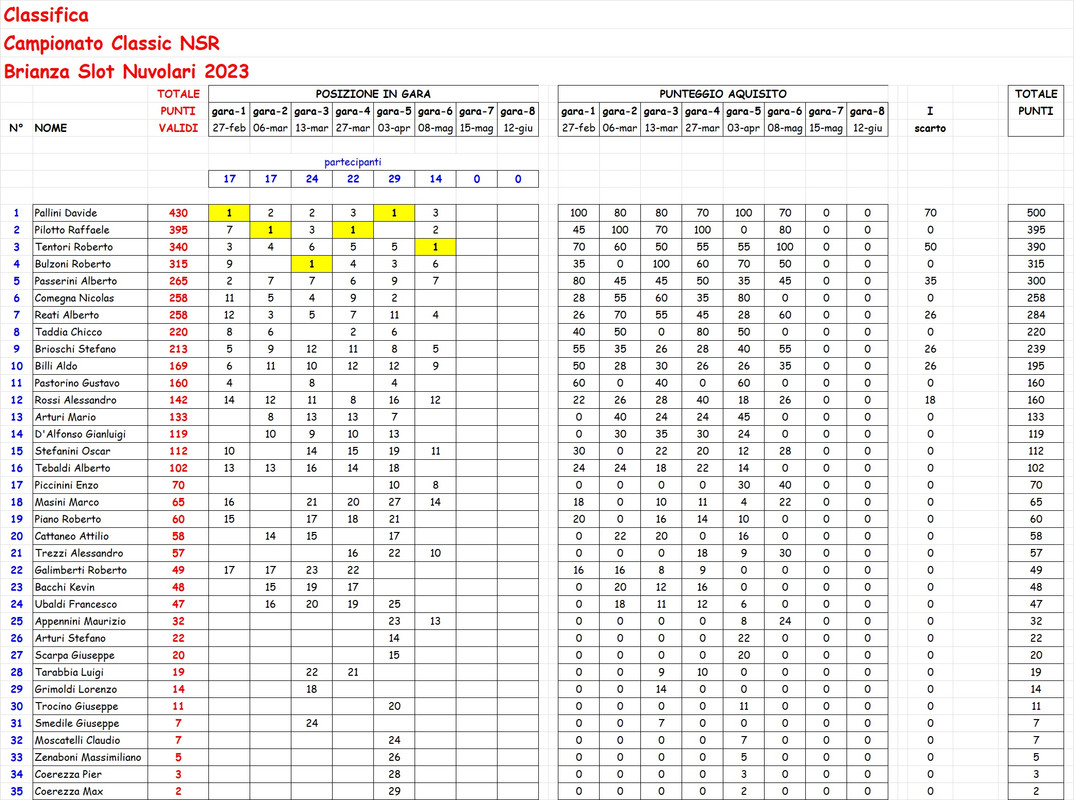Select the name 'Grimoldi Lorenzo'
The image size is (1074, 800).
coord(75,689)
